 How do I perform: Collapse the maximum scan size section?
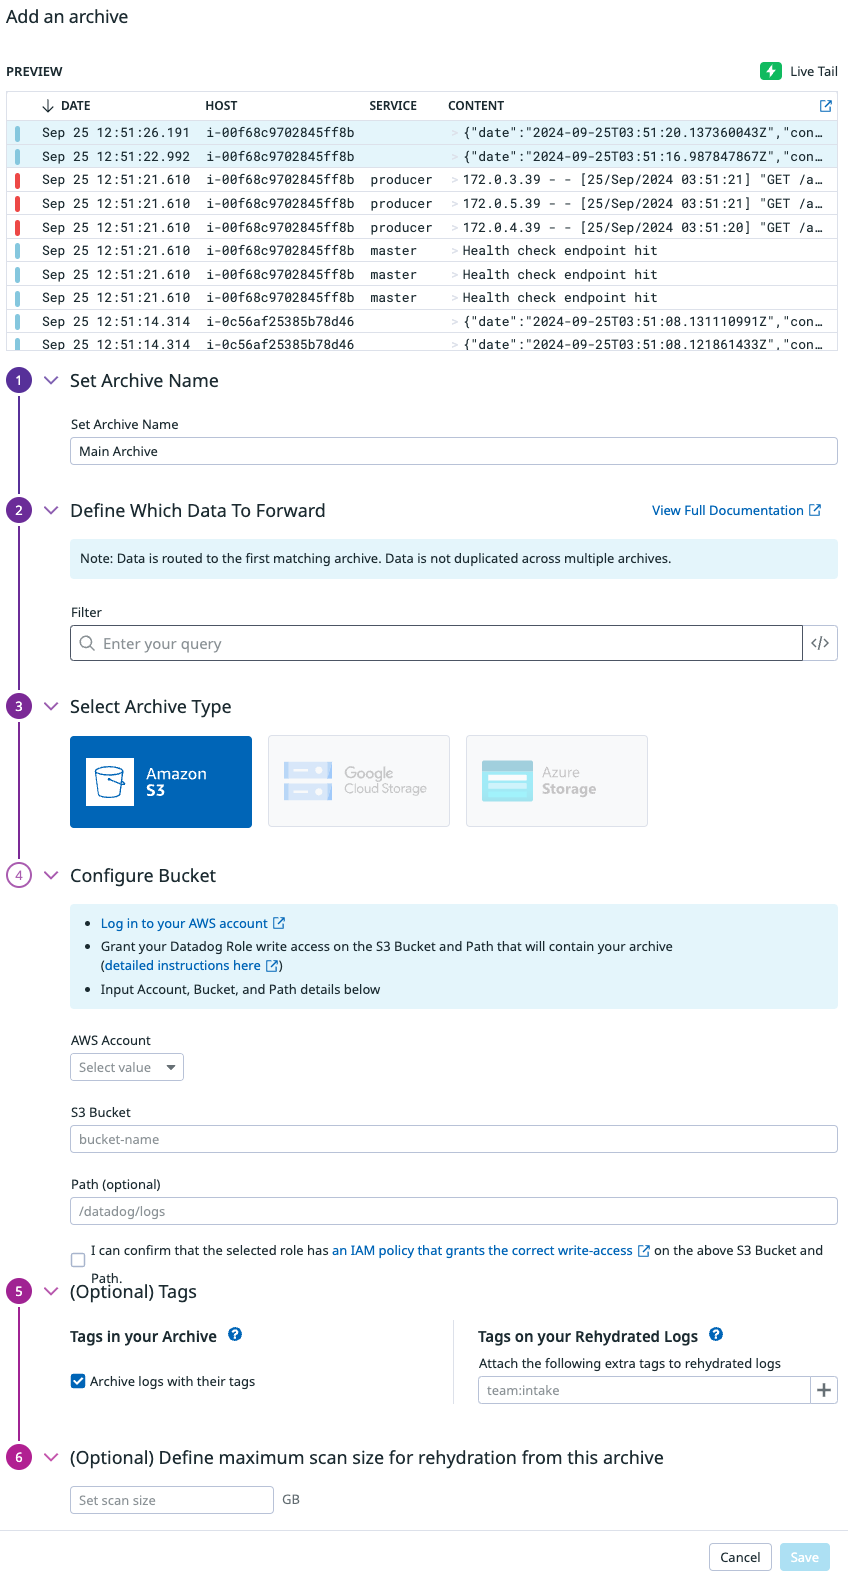click(51, 1457)
